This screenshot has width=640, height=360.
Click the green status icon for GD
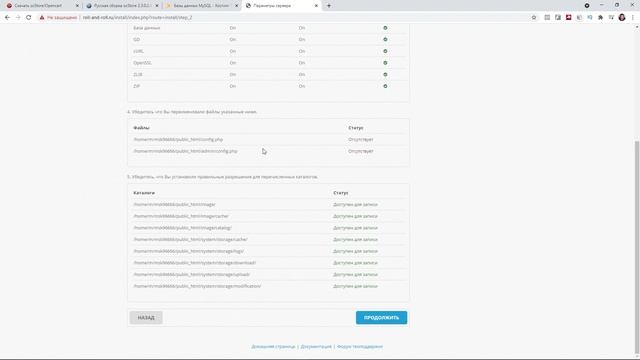385,40
